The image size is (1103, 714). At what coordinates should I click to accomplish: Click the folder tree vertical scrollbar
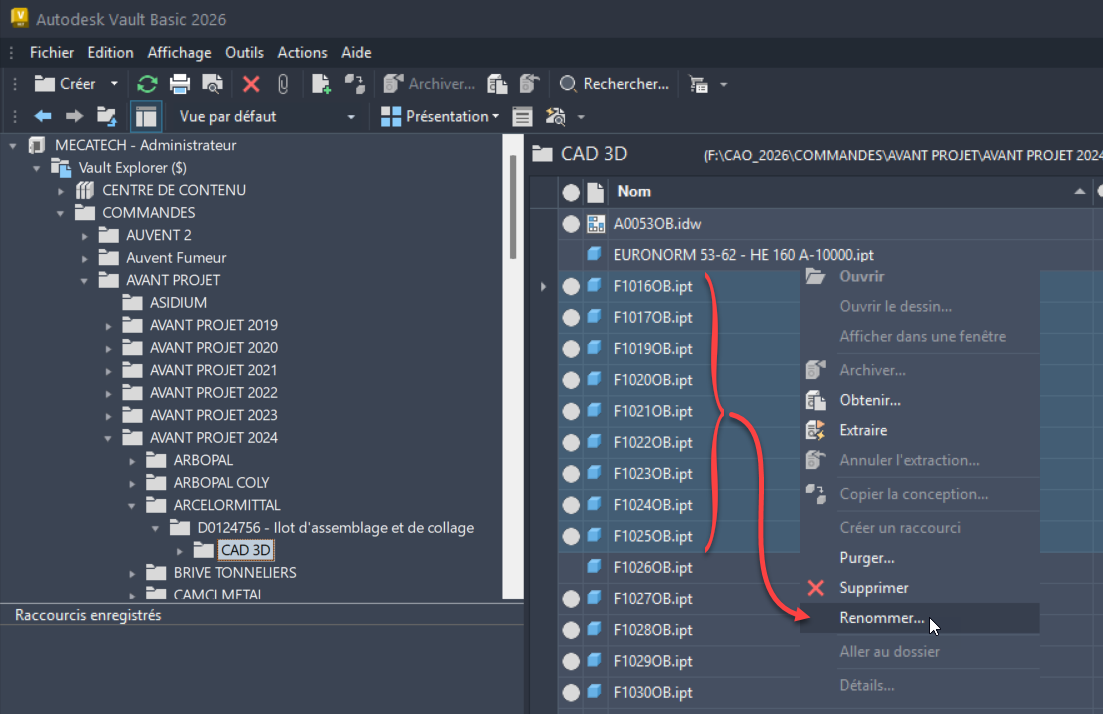[514, 210]
